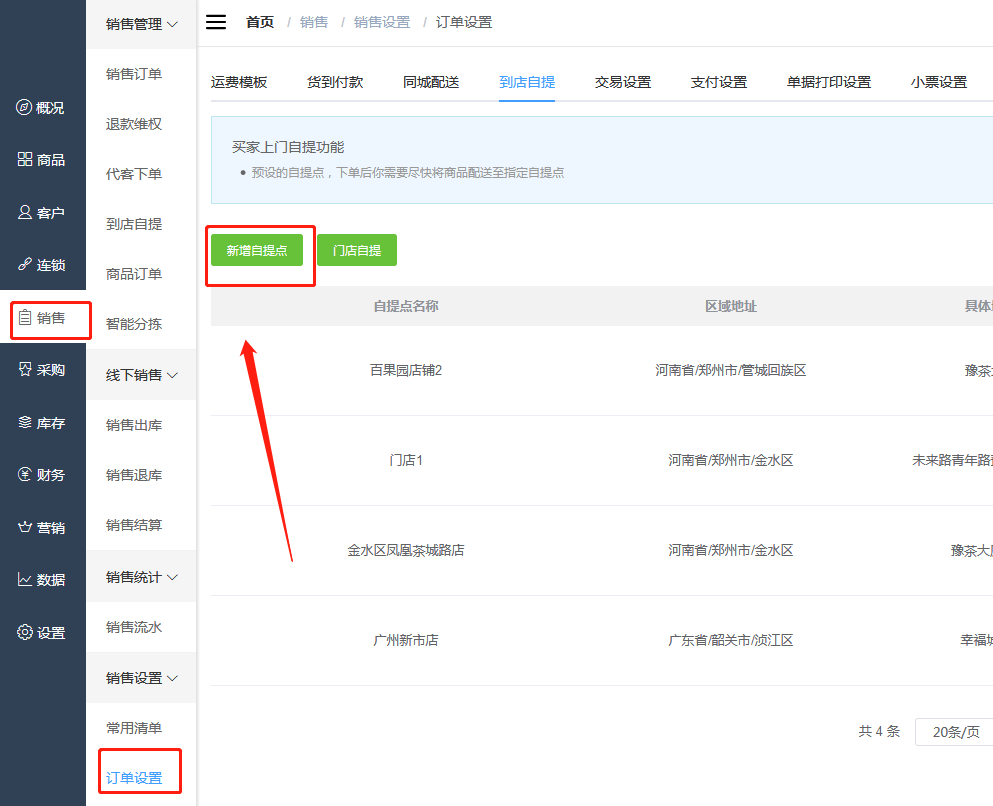Open 销售流水 in submenu
Screen dimensions: 993x806
(x=134, y=627)
